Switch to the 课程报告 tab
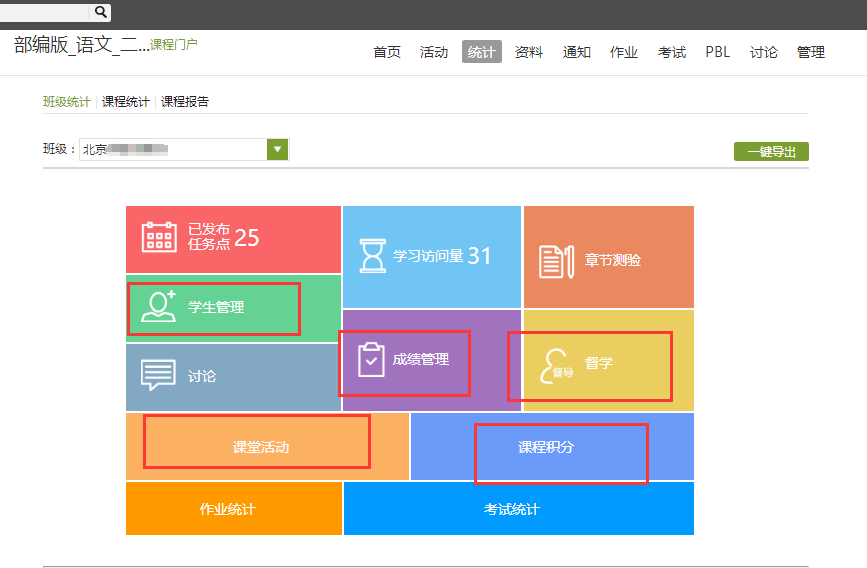867x568 pixels. coord(185,102)
